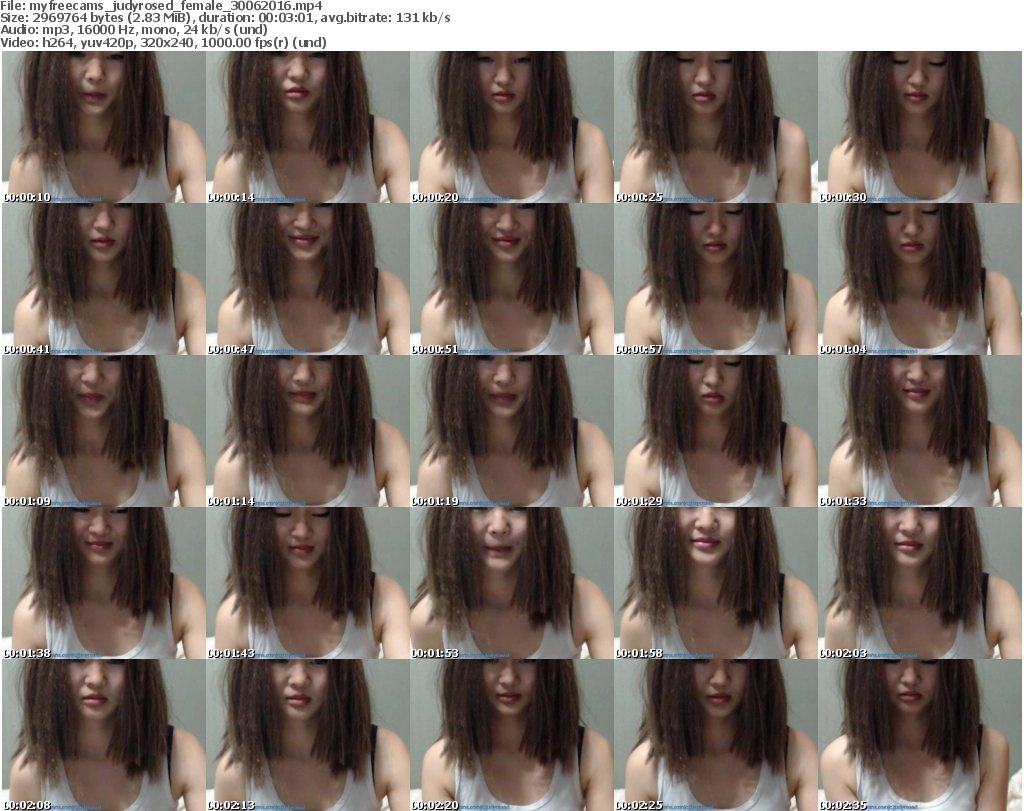Viewport: 1024px width, 811px height.
Task: Select the thumbnail timestamped 00:00:51
Action: (x=512, y=279)
